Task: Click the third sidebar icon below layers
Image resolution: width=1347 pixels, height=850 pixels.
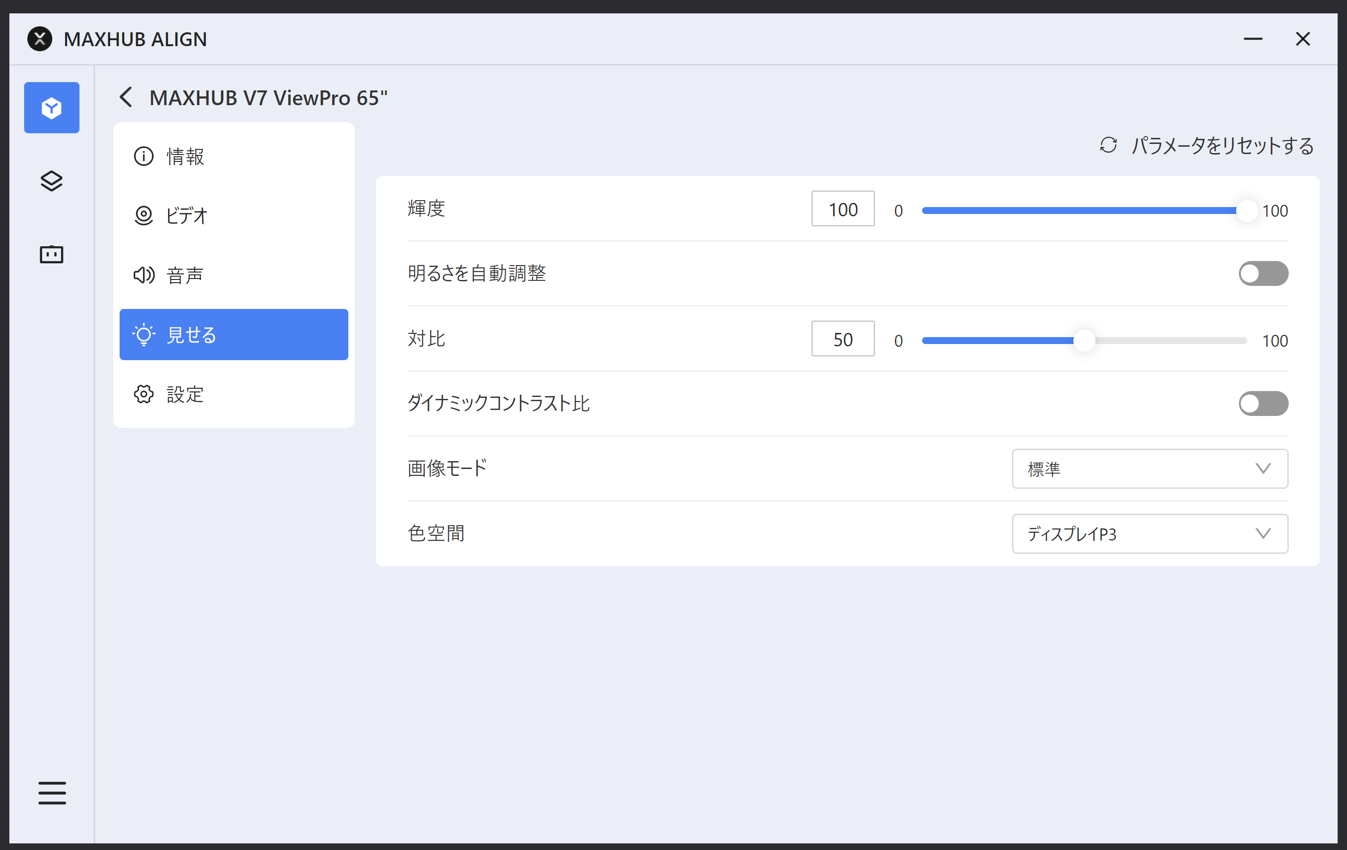Action: click(x=52, y=254)
